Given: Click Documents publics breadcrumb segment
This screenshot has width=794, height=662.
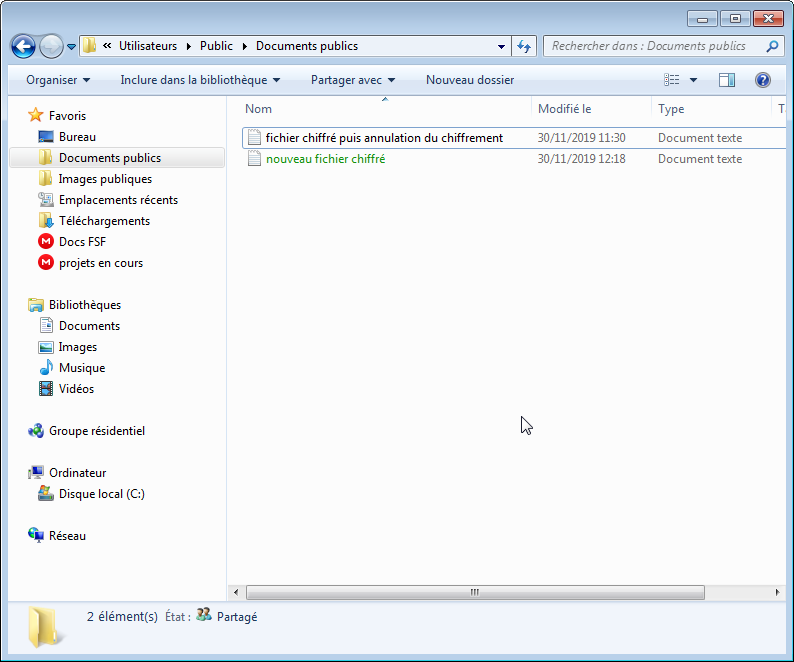Looking at the screenshot, I should [307, 46].
